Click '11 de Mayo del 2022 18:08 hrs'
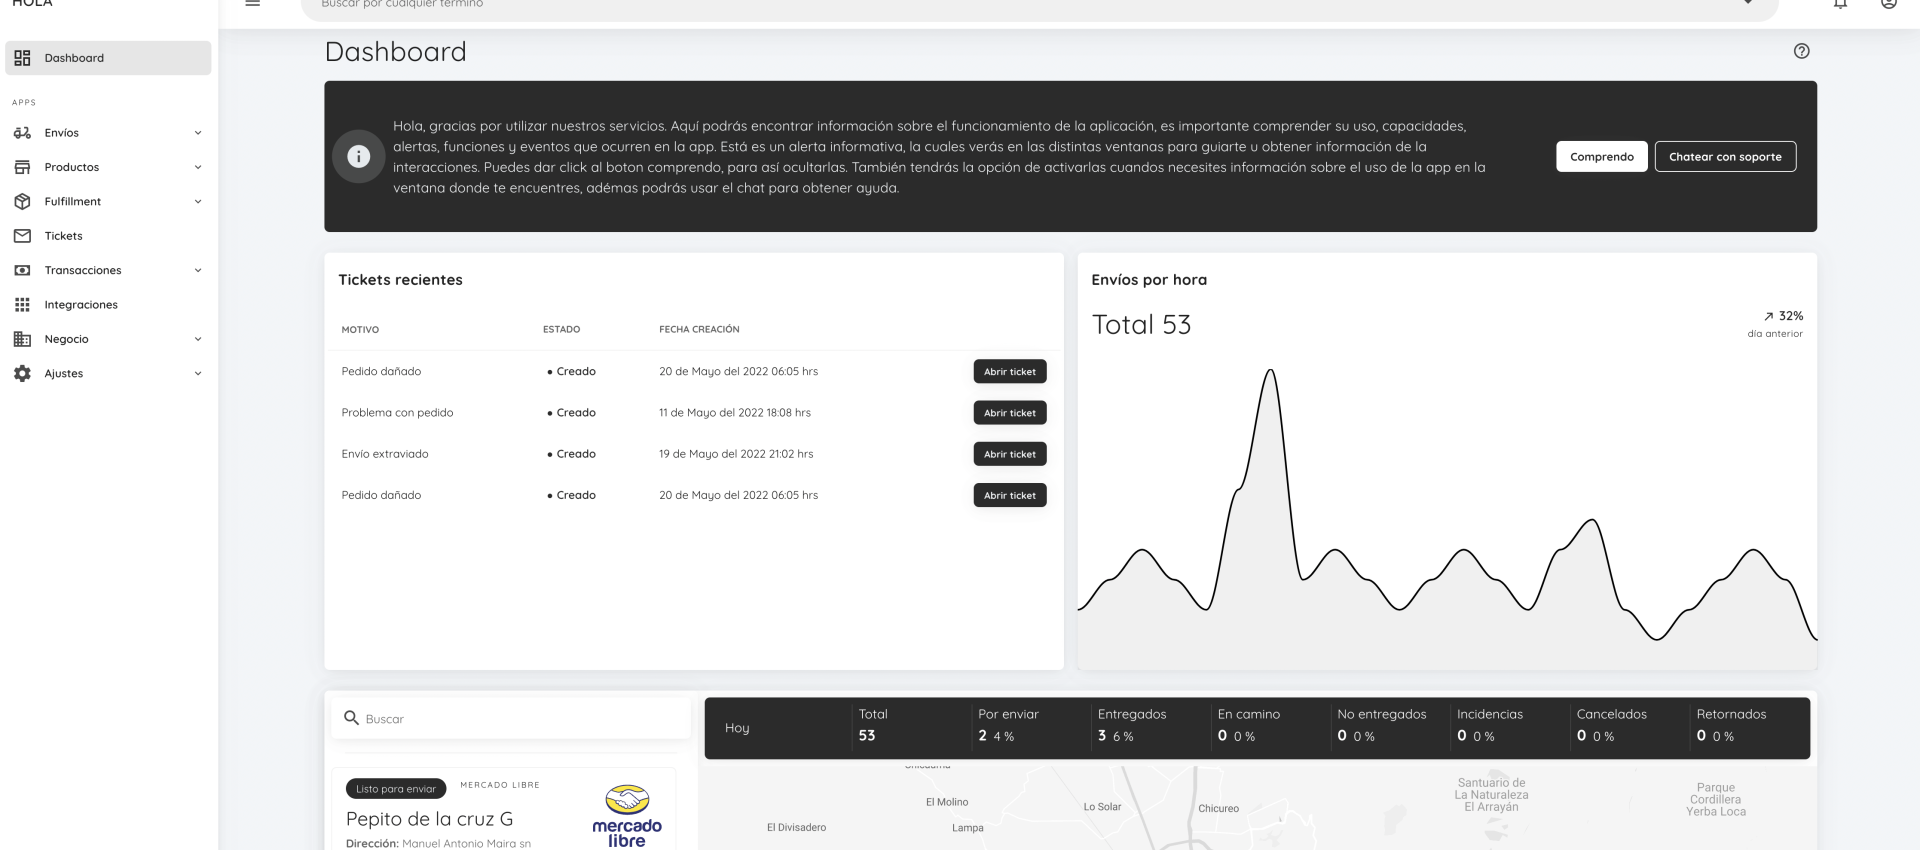 pyautogui.click(x=735, y=413)
